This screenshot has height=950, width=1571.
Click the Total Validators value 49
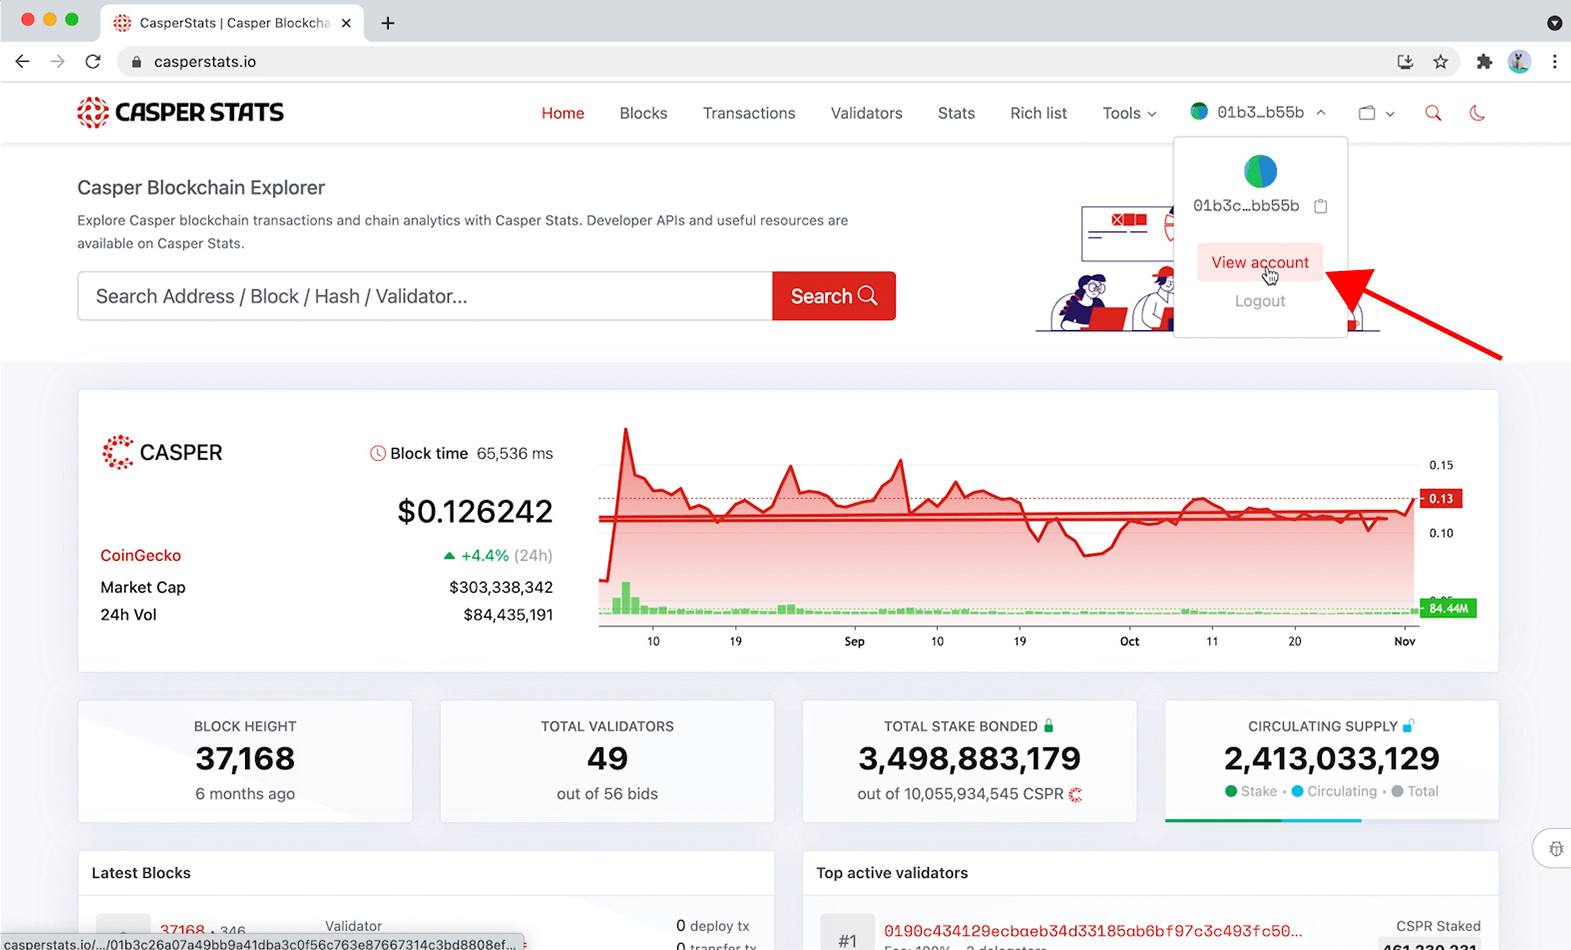607,759
